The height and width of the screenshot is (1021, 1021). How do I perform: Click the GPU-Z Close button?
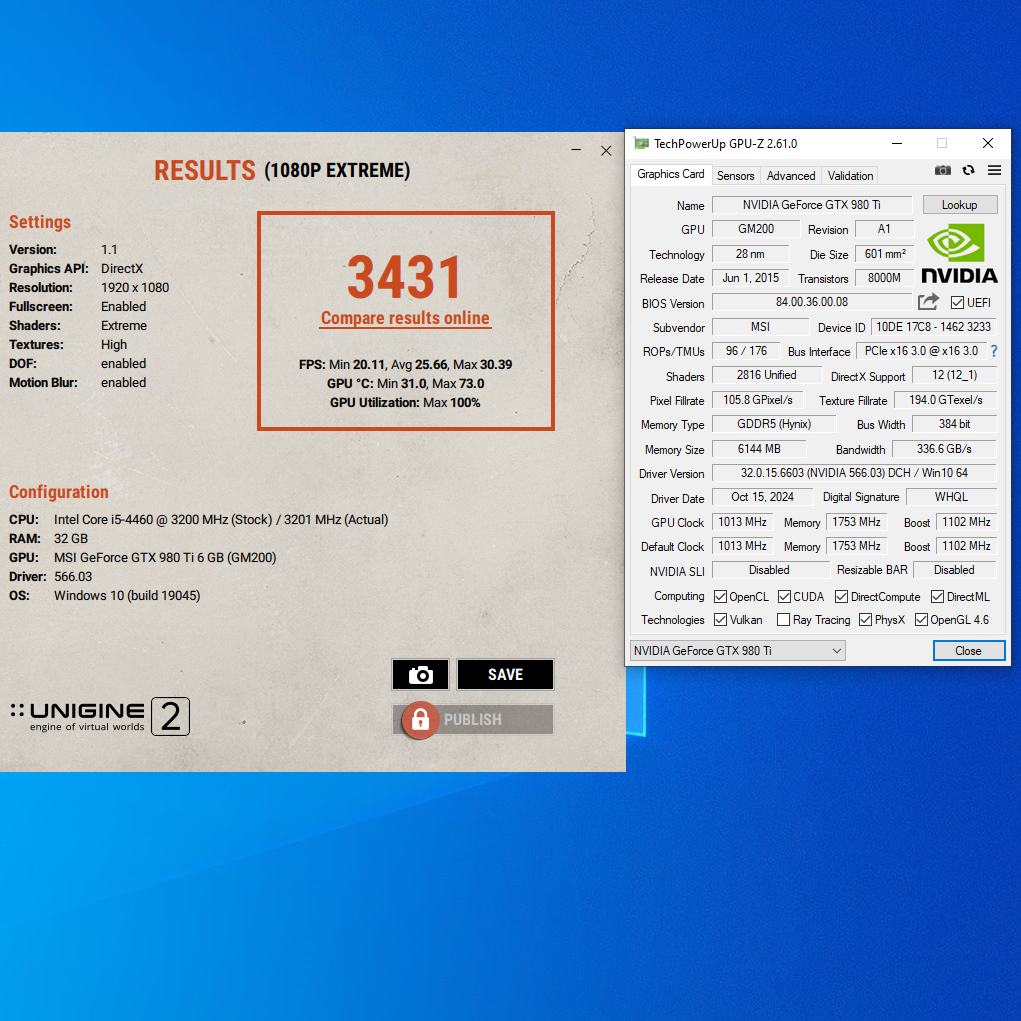point(969,650)
